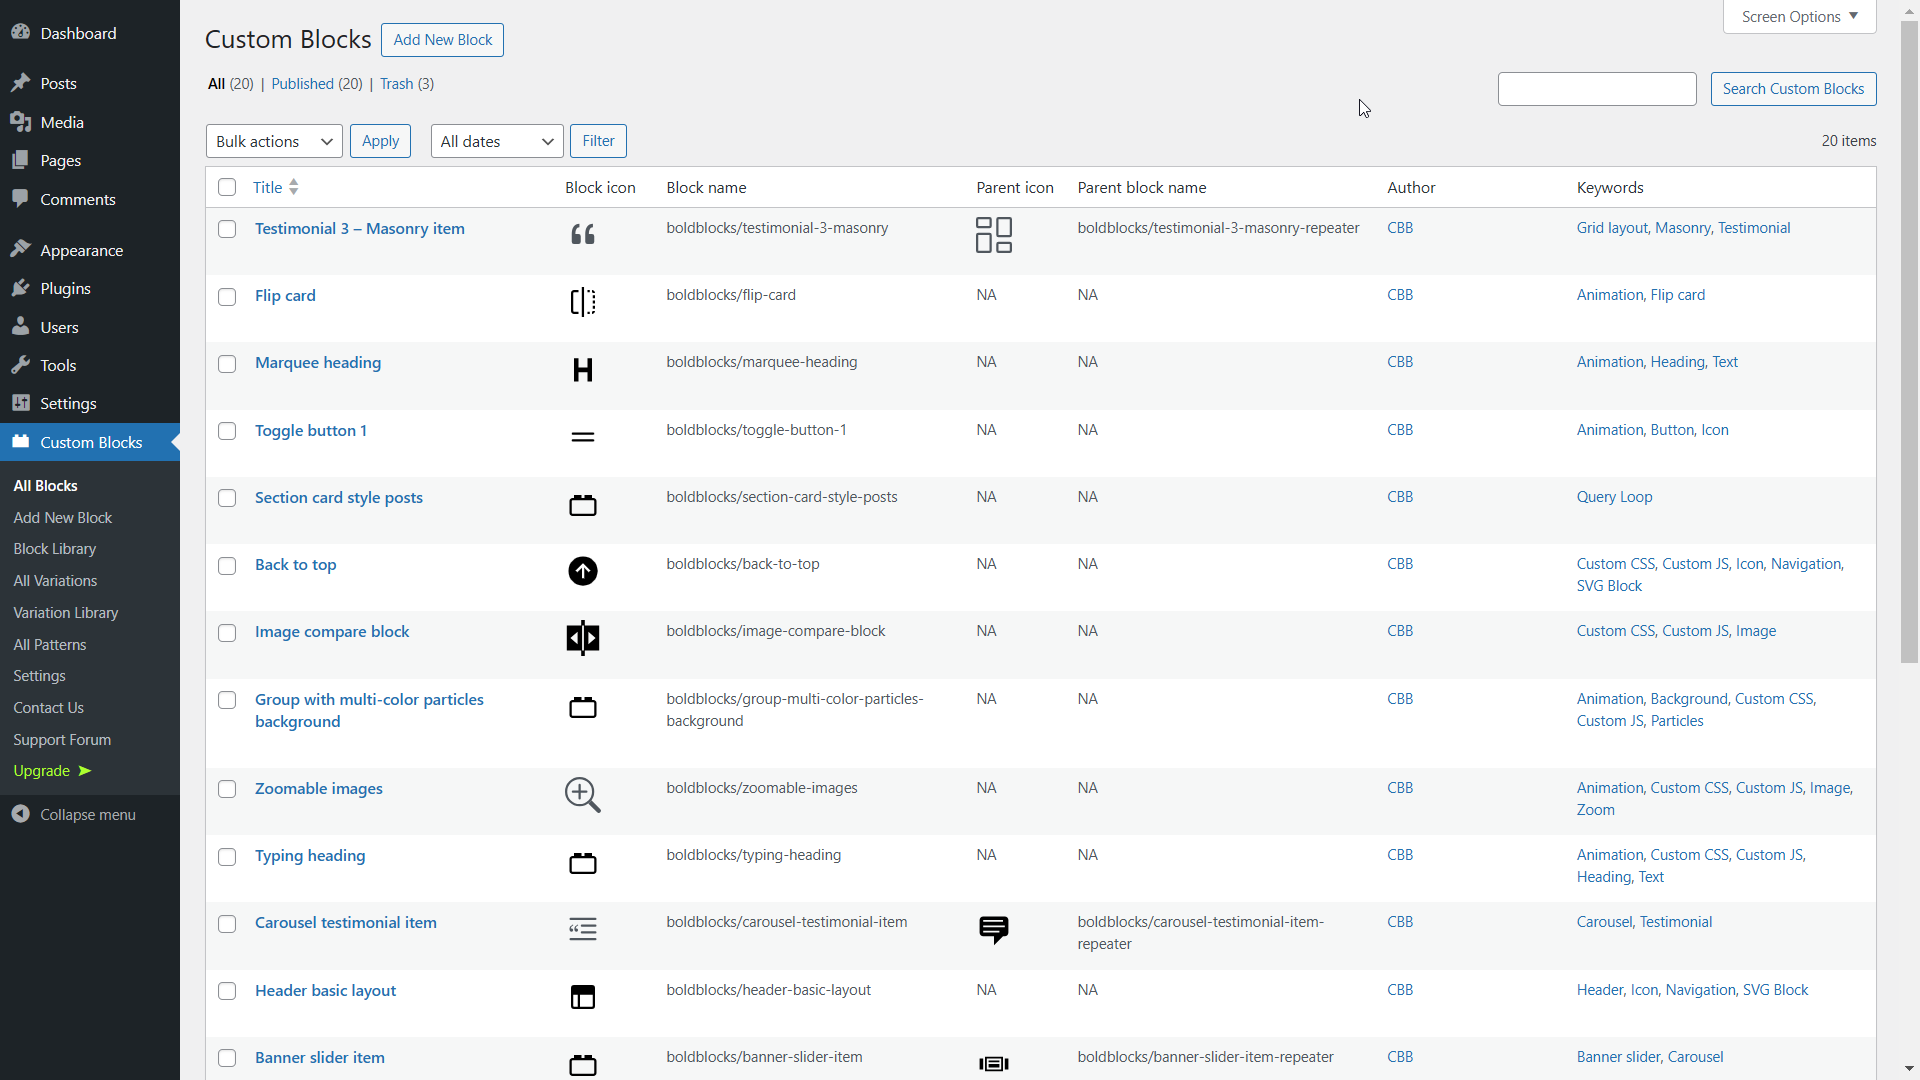Select all blocks with header checkbox
The height and width of the screenshot is (1080, 1920).
(x=227, y=187)
